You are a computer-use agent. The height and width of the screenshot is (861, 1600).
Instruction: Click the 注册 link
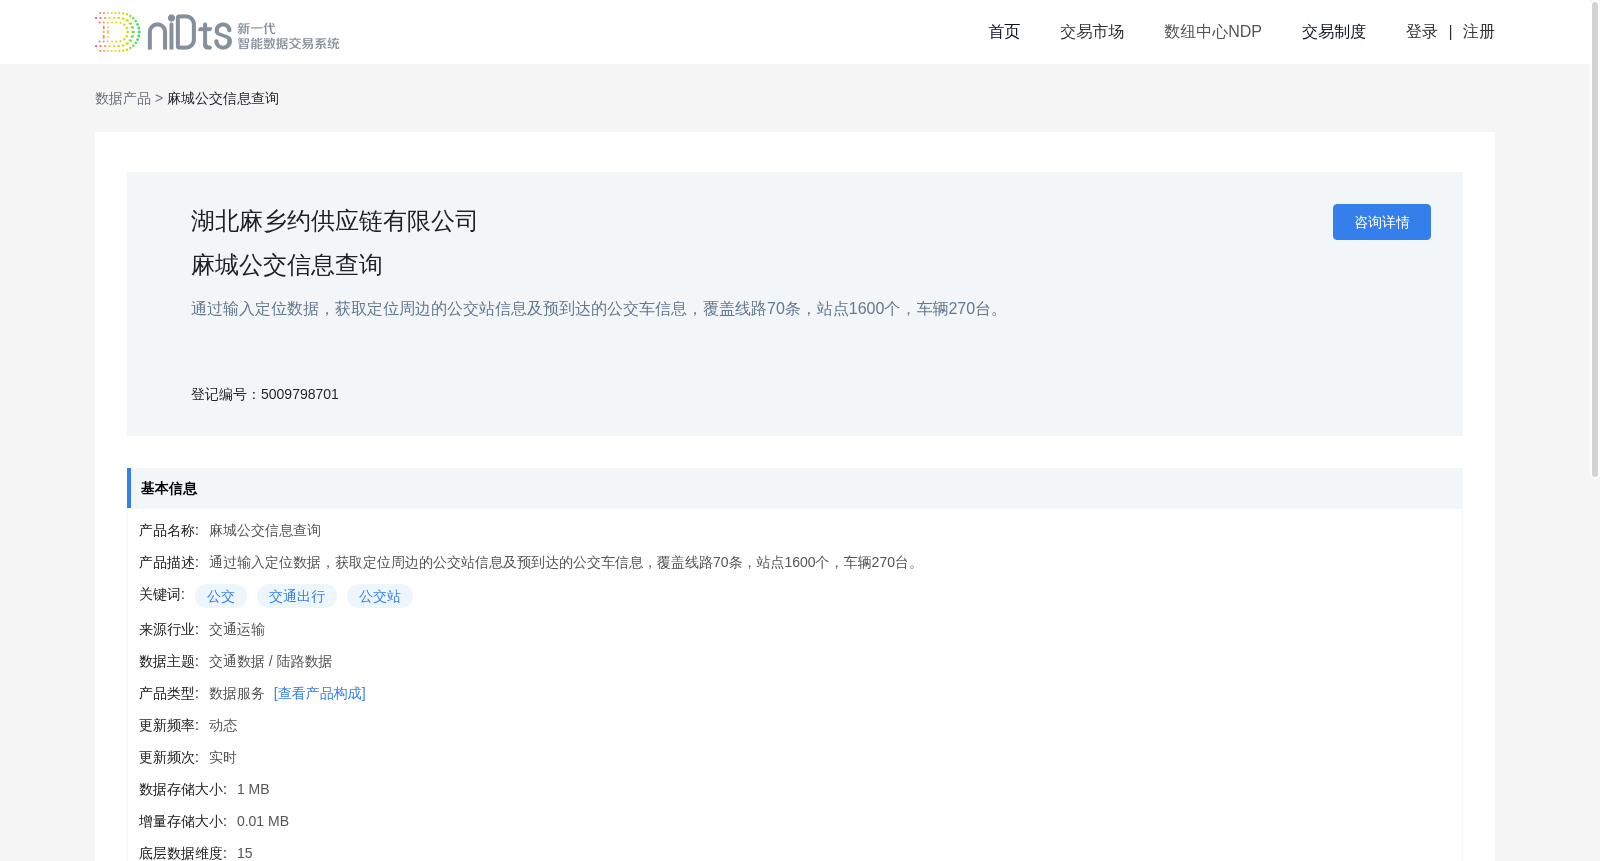pyautogui.click(x=1479, y=32)
